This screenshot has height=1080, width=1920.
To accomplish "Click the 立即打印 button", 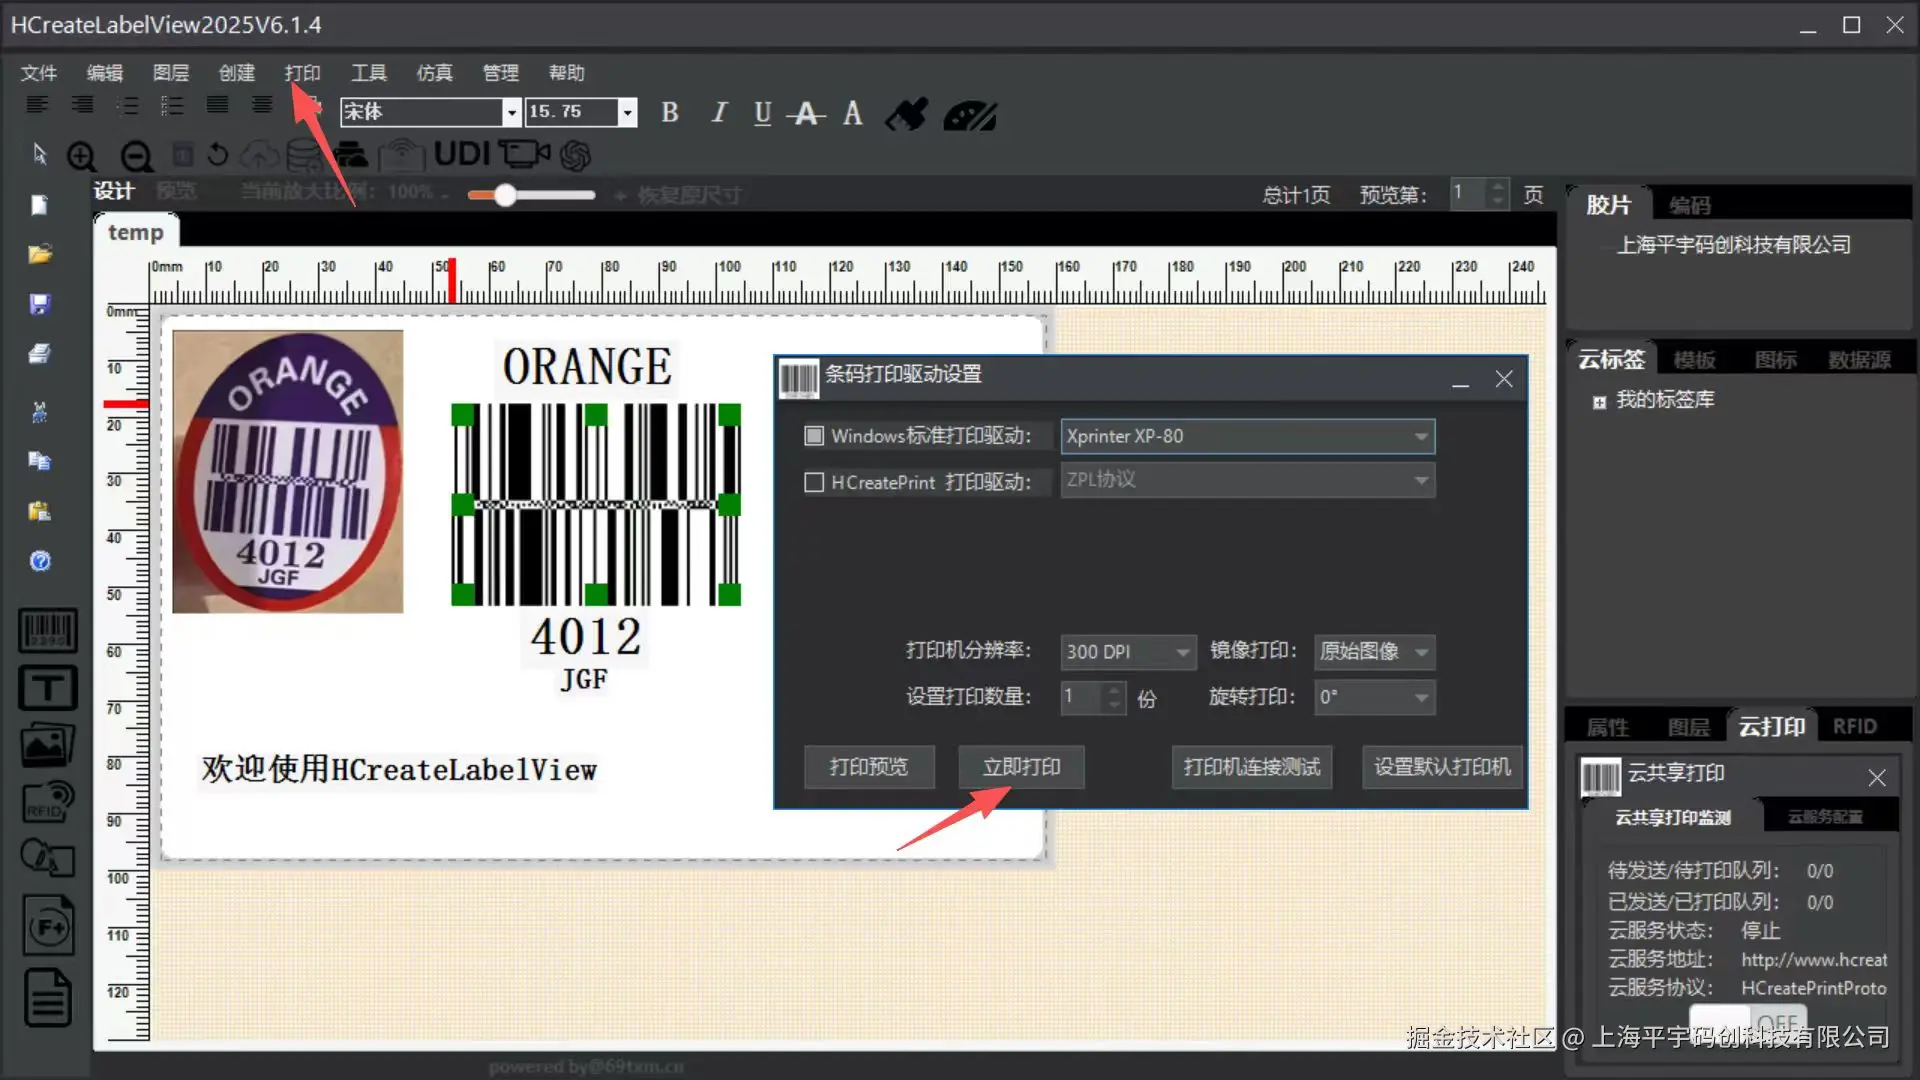I will [x=1021, y=767].
